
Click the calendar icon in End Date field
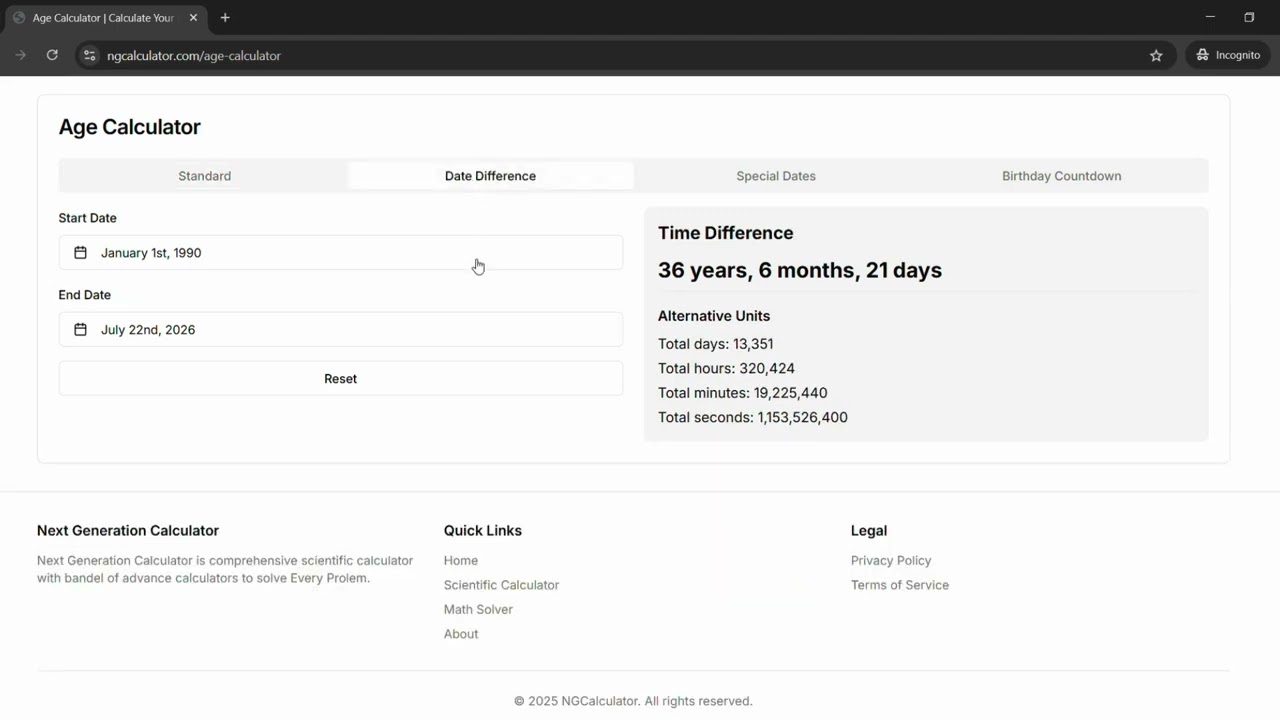(x=80, y=330)
